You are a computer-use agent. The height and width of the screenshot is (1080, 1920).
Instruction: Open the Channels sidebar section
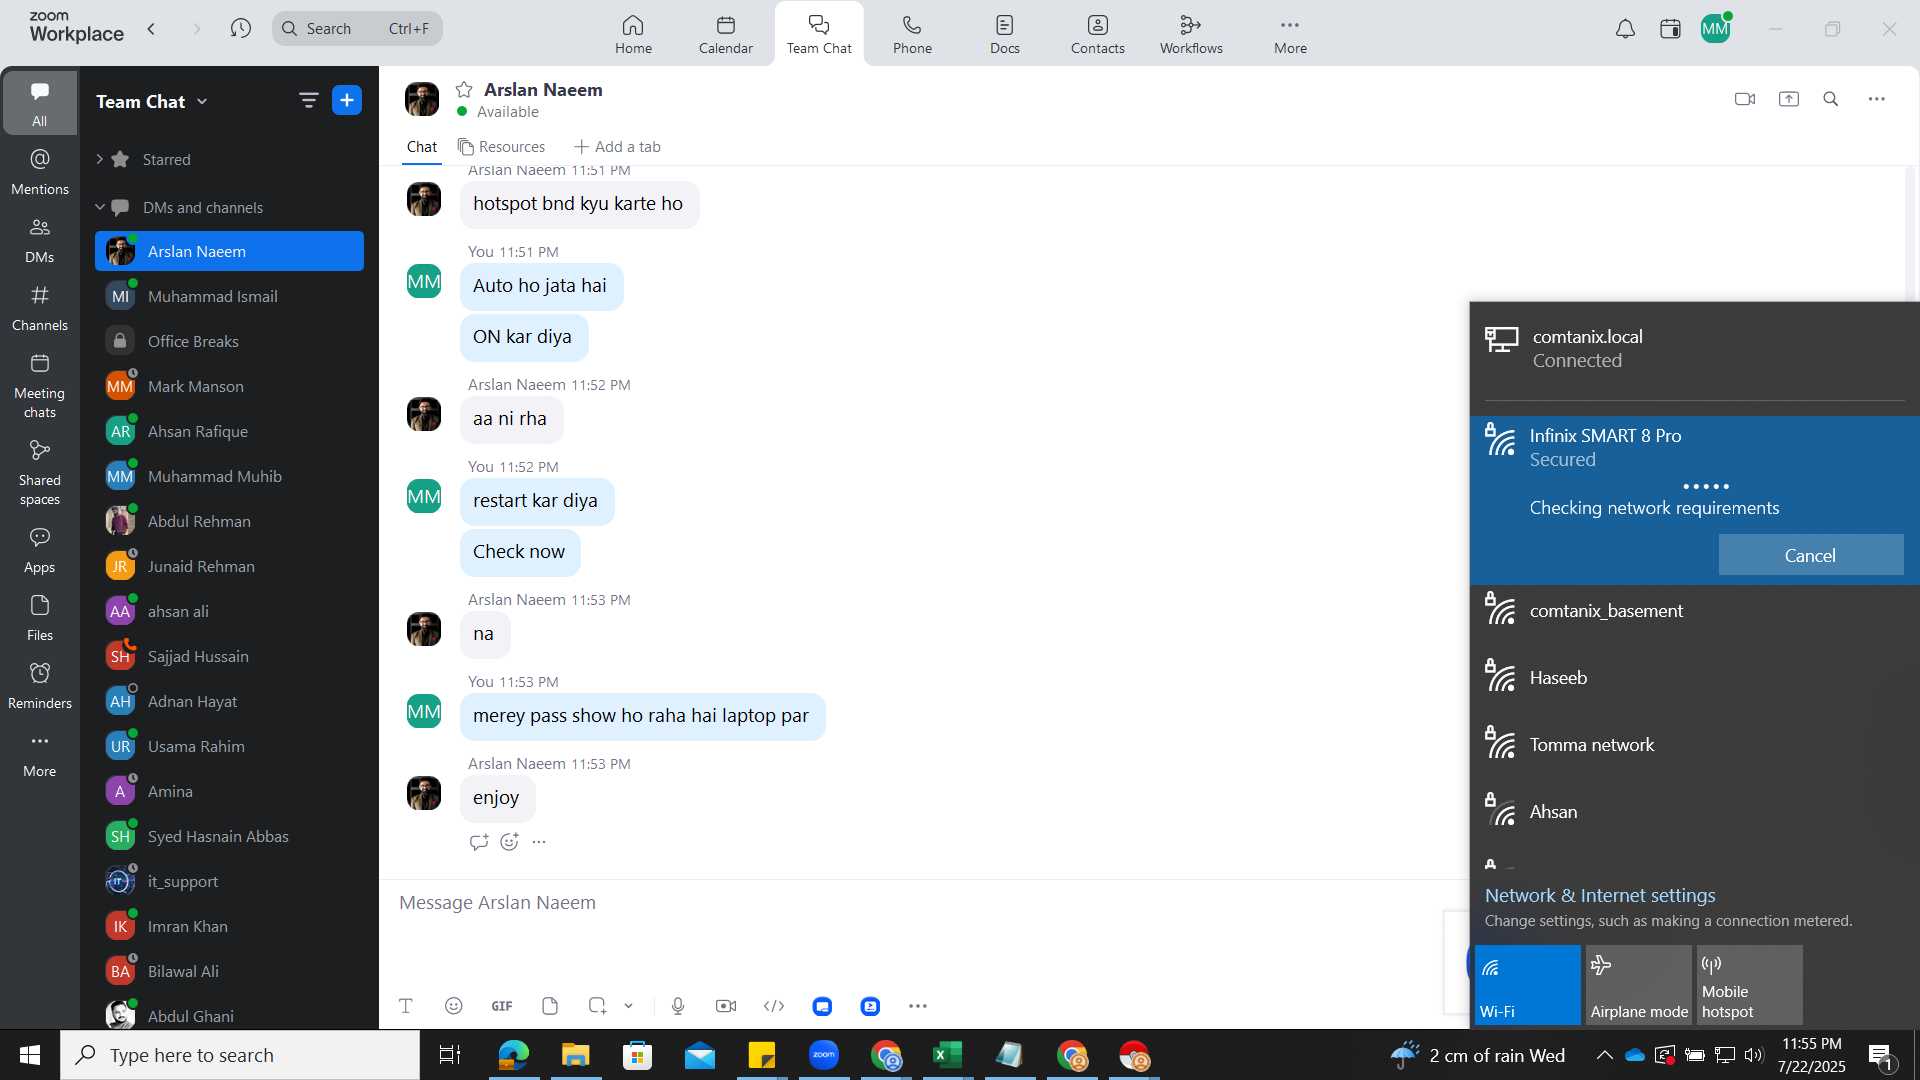tap(40, 308)
